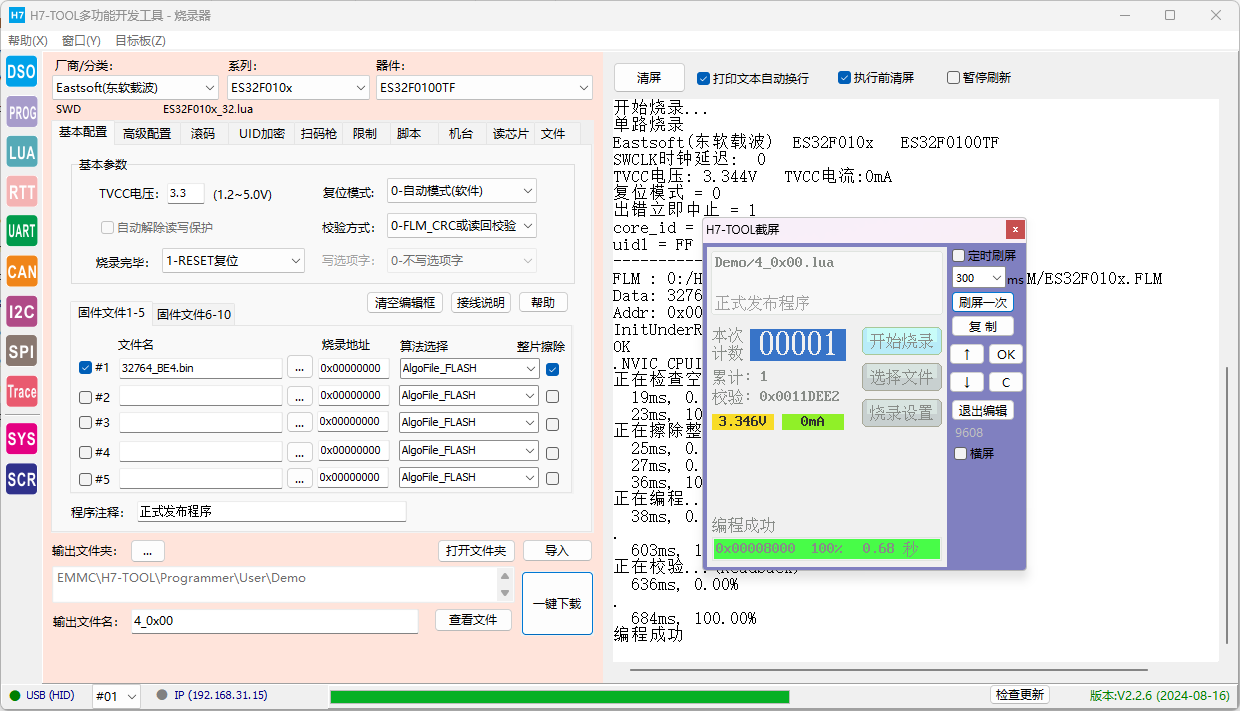Close the H7-TOOL截屏 popup window

(x=1015, y=229)
